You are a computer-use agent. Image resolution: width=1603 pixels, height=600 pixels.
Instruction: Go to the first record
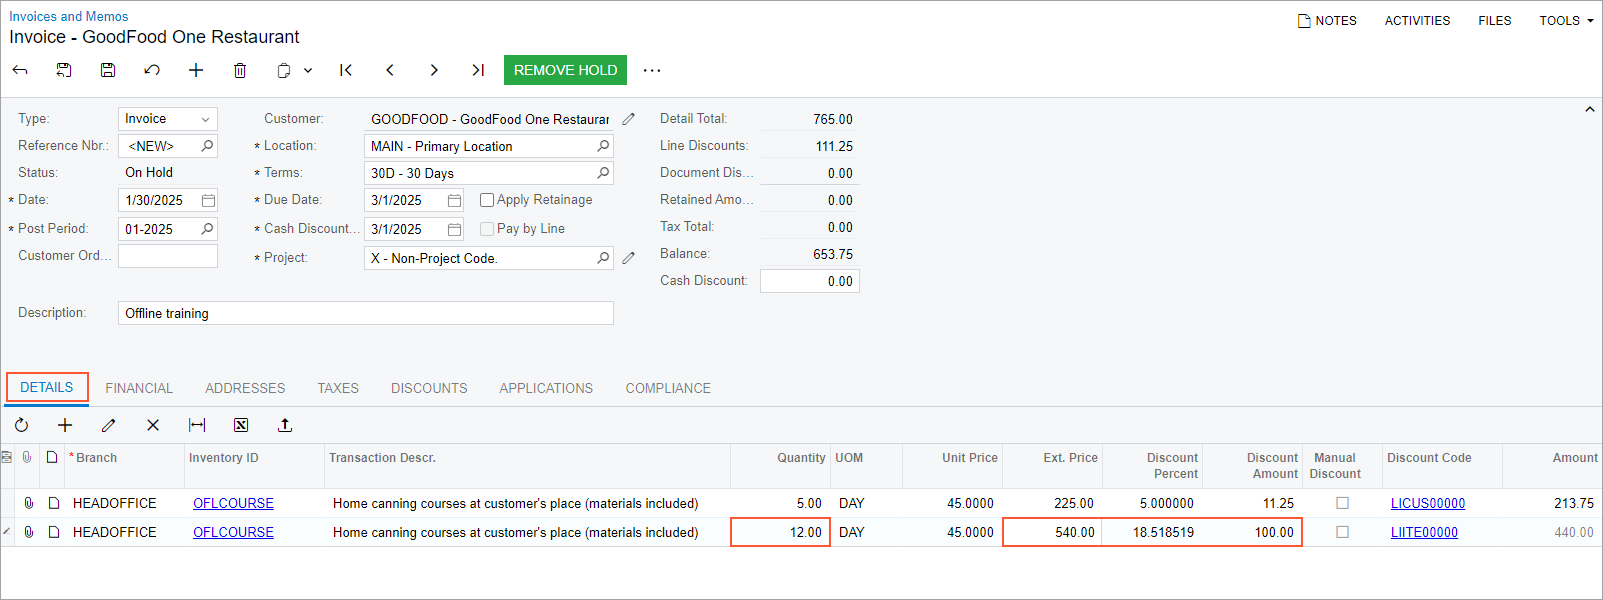coord(346,70)
